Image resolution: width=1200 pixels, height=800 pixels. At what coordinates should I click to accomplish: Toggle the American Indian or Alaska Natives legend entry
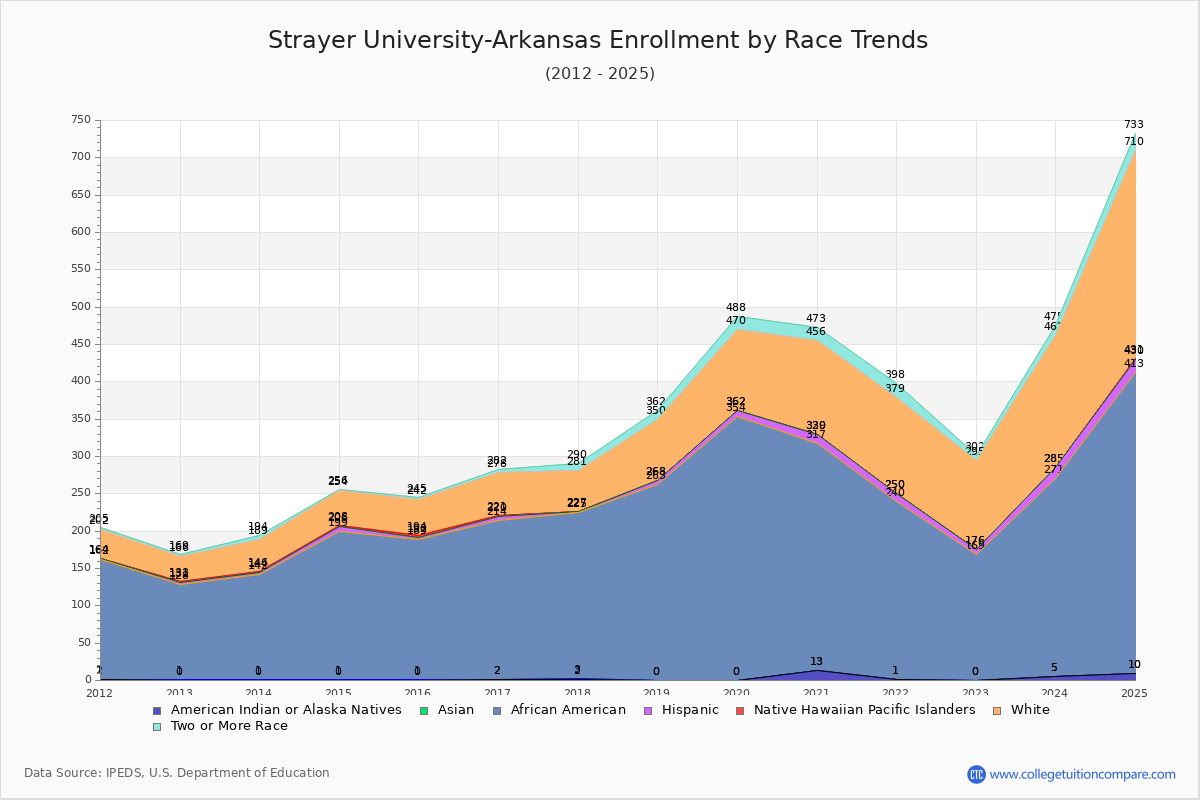[x=276, y=710]
